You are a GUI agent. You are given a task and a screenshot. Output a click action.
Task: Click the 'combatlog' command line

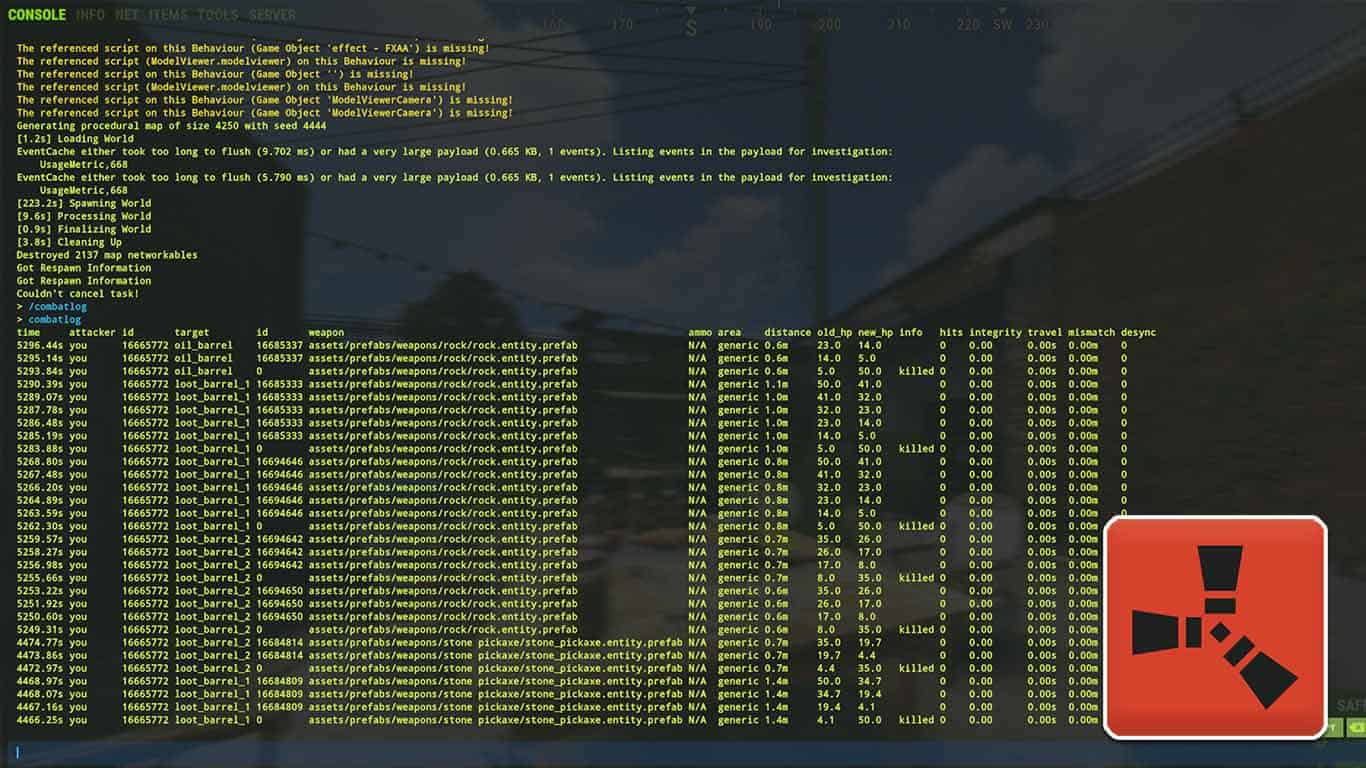click(52, 319)
